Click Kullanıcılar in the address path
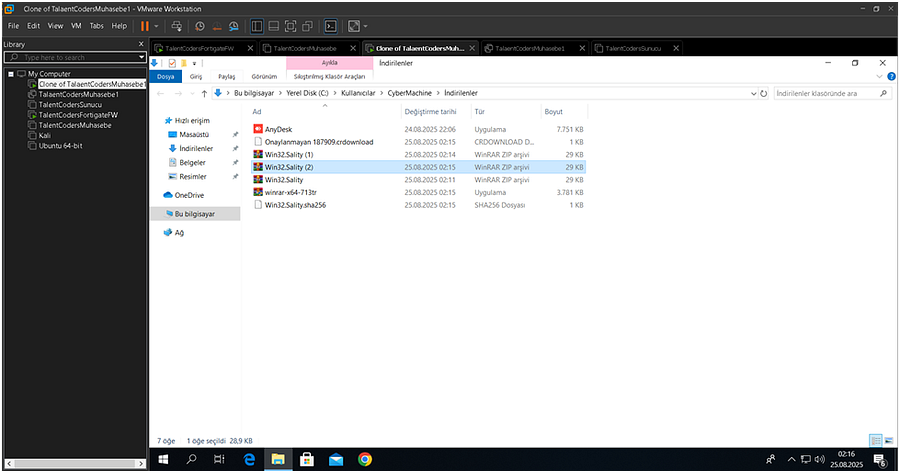 coord(358,93)
